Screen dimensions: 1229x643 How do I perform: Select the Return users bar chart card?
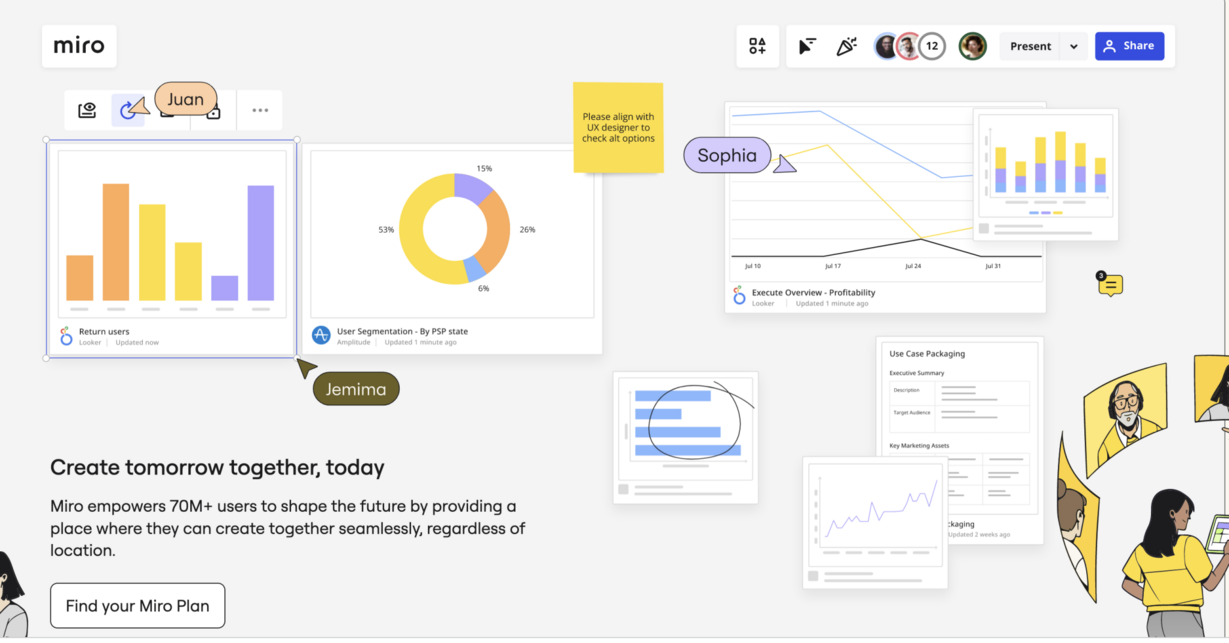(x=171, y=248)
